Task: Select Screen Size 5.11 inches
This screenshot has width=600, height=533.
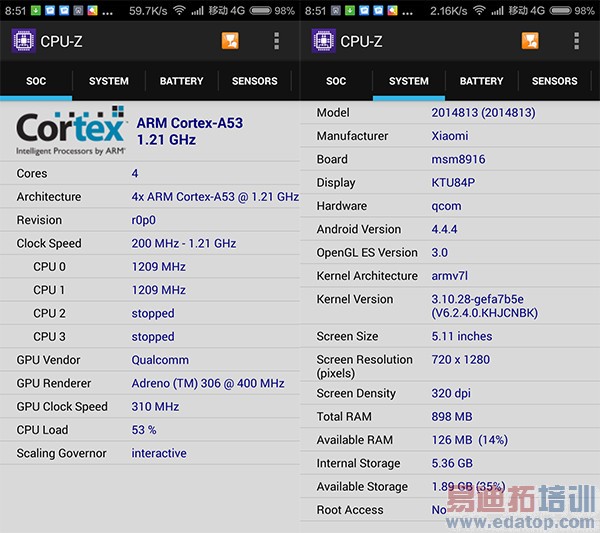Action: 462,336
